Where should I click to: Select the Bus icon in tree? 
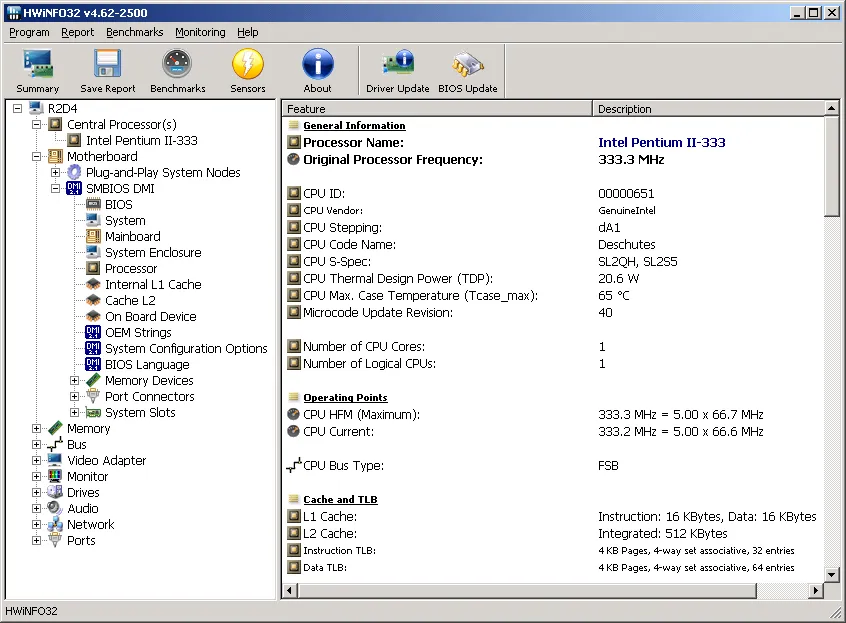click(55, 444)
